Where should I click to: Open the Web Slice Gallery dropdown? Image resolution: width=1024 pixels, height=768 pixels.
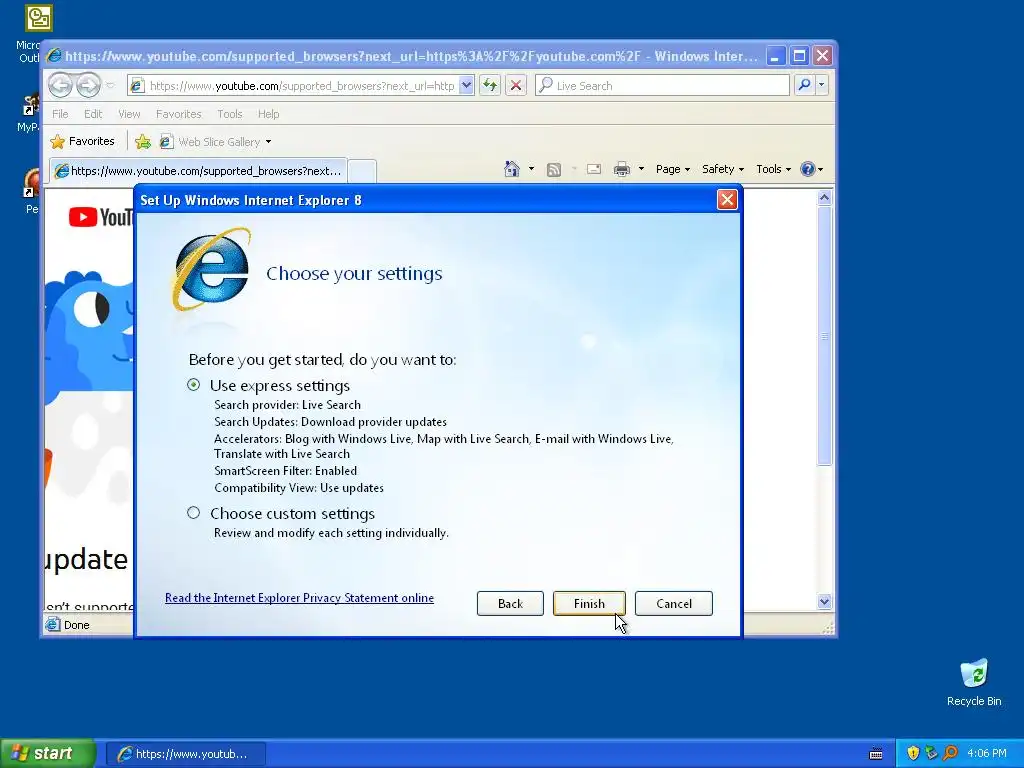tap(216, 142)
